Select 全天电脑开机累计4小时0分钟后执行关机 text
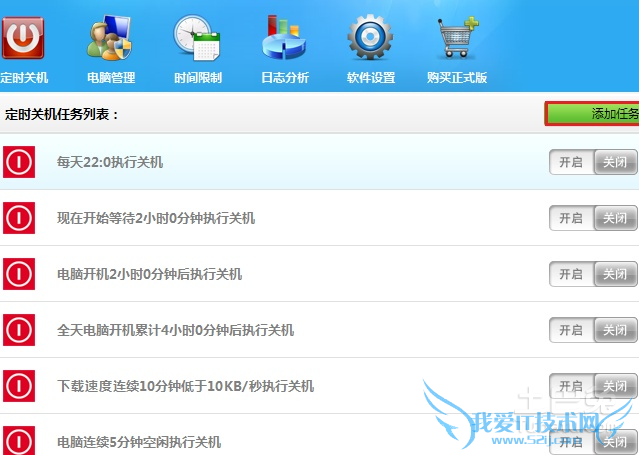 point(175,330)
